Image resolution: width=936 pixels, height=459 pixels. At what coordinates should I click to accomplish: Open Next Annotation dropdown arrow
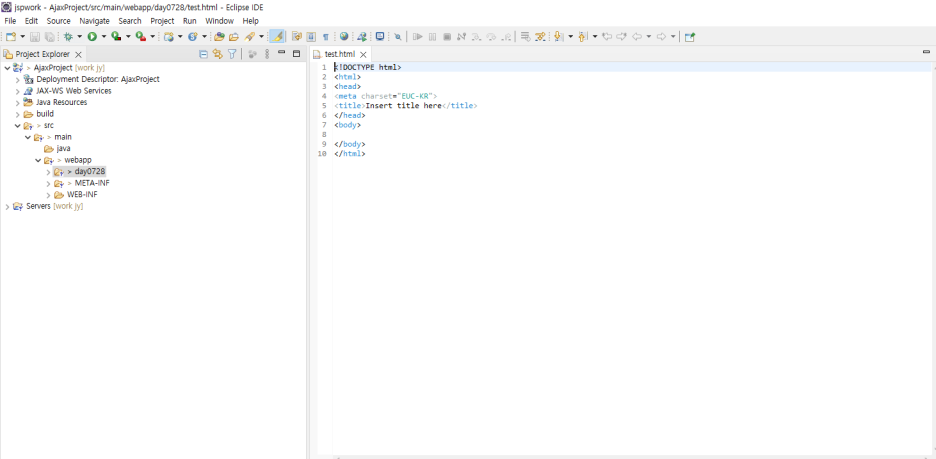coord(570,36)
